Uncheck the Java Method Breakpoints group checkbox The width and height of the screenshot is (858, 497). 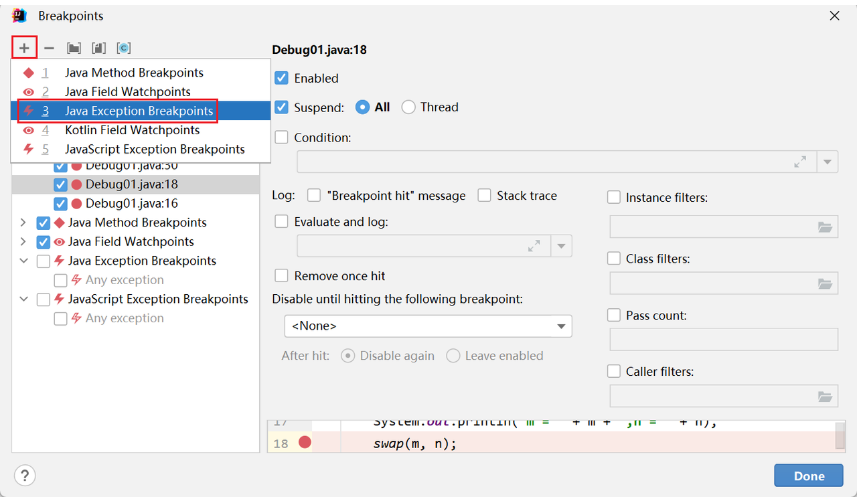43,223
